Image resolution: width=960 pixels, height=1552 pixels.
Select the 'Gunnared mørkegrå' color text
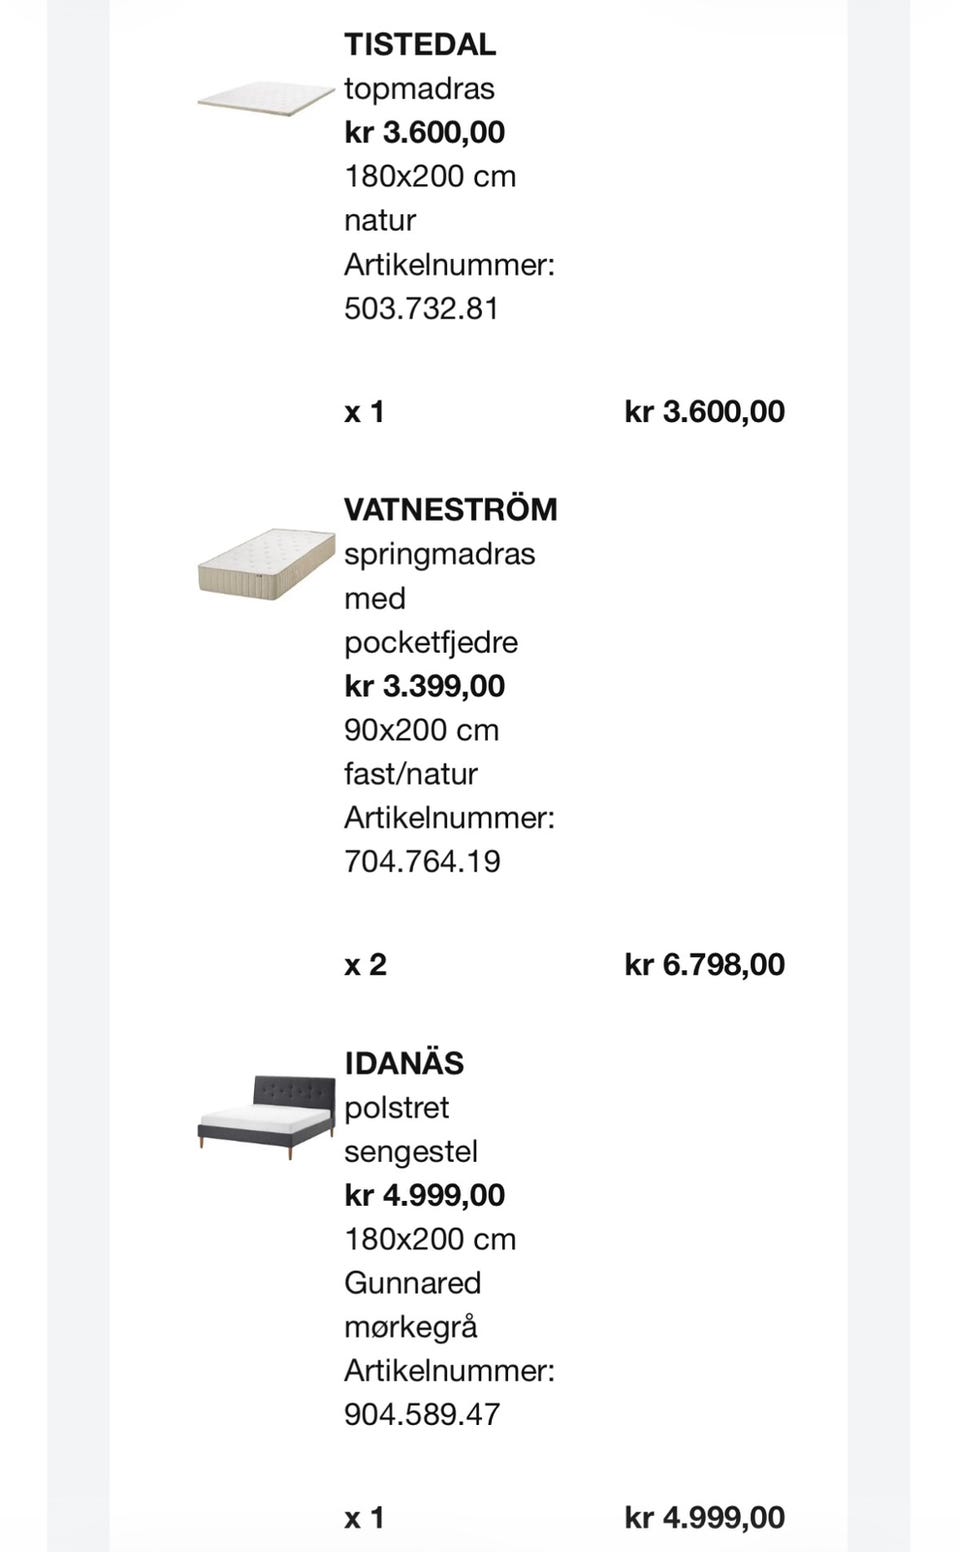pyautogui.click(x=412, y=1304)
